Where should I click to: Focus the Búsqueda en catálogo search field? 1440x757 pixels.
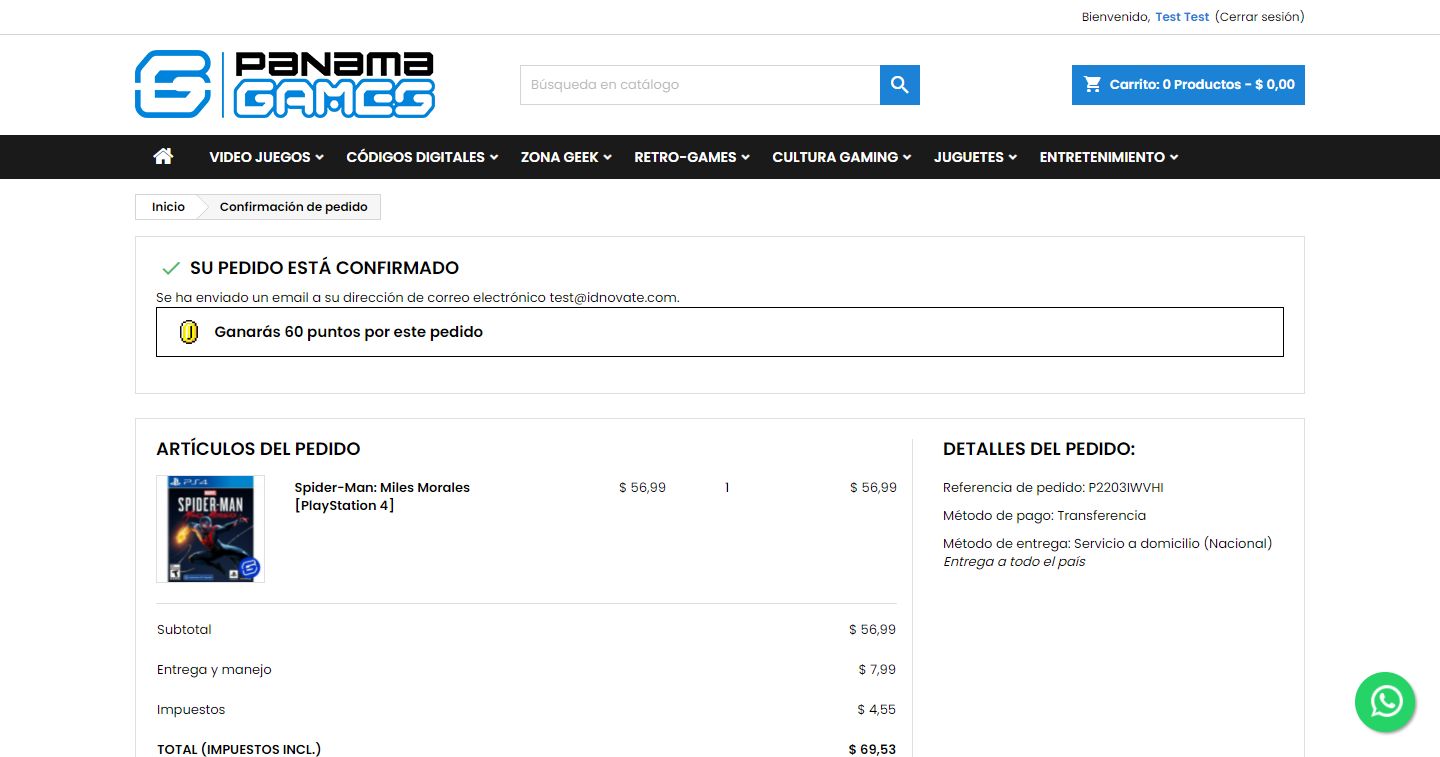pos(700,85)
